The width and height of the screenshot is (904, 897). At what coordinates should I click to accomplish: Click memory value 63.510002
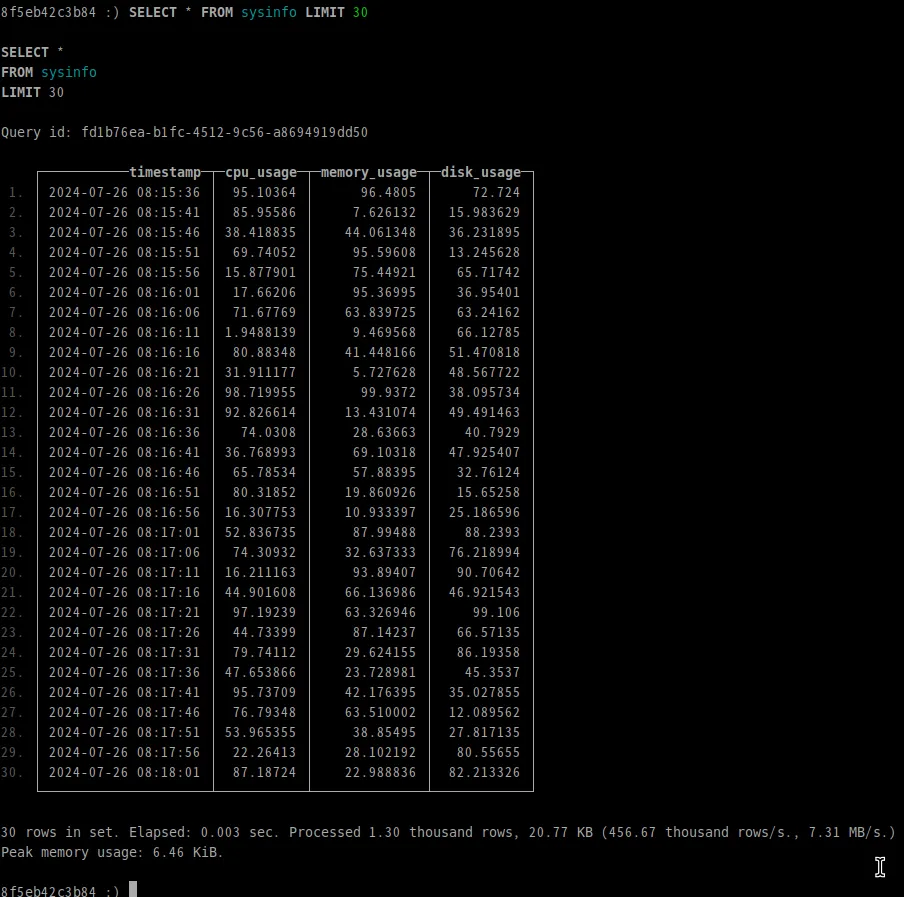(x=380, y=712)
